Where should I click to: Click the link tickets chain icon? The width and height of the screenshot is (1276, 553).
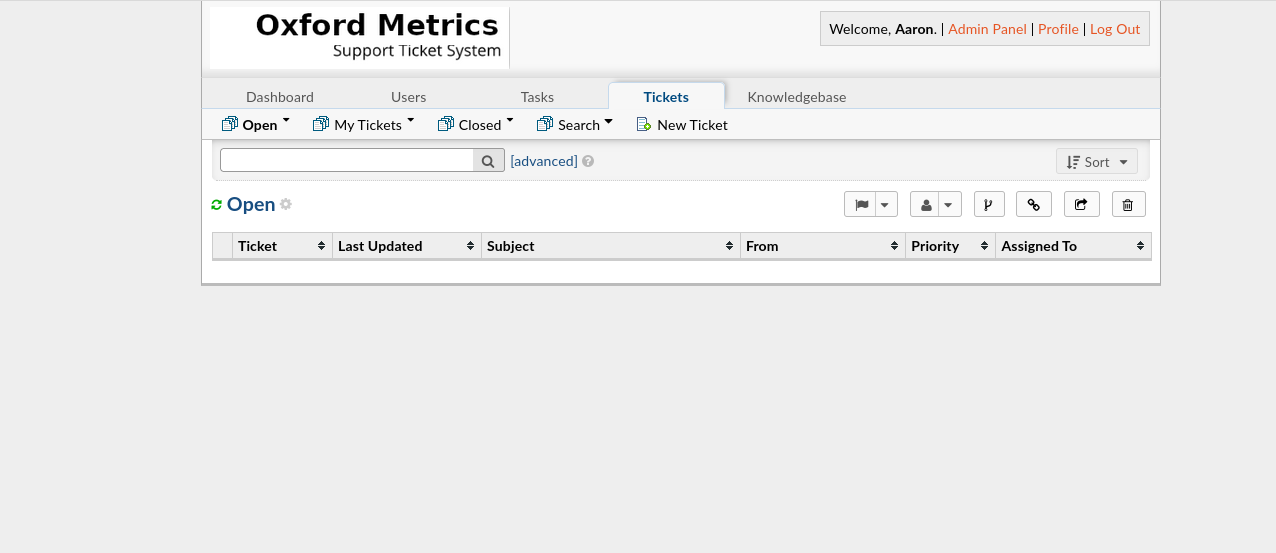click(x=1033, y=204)
